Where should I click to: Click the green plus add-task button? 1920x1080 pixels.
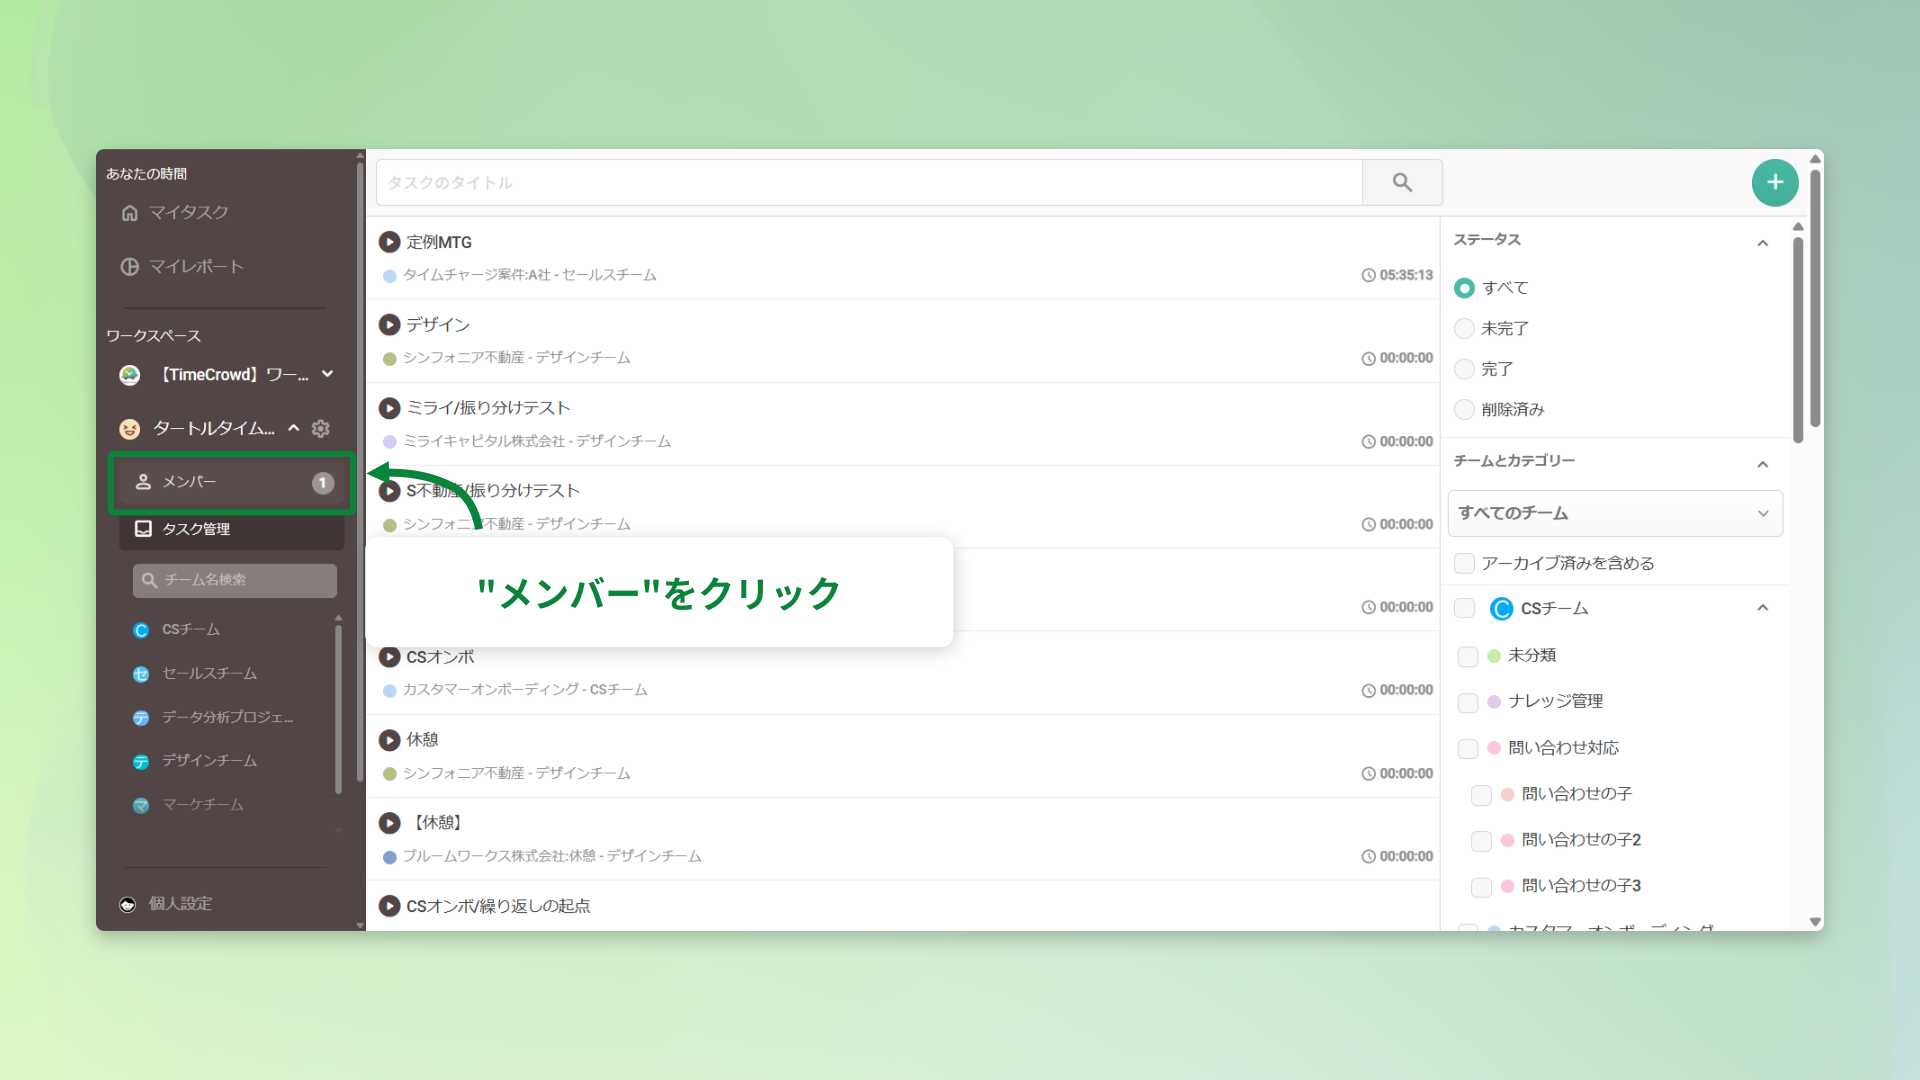coord(1775,182)
